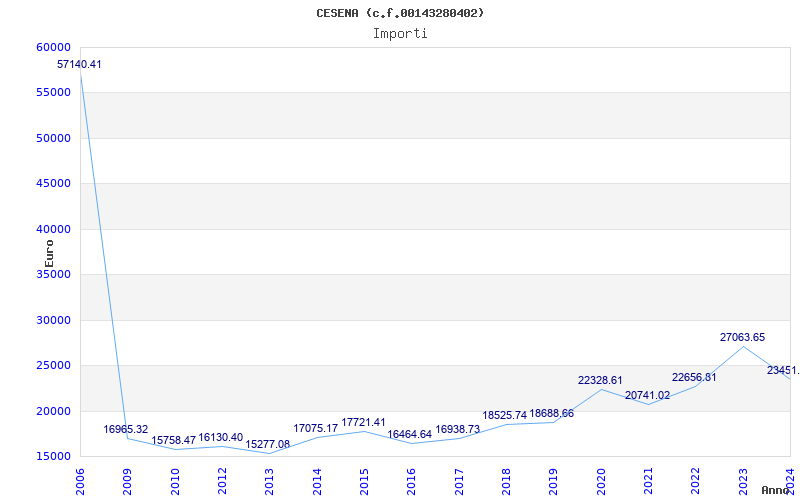Click the 16965.32 data label

[x=126, y=429]
